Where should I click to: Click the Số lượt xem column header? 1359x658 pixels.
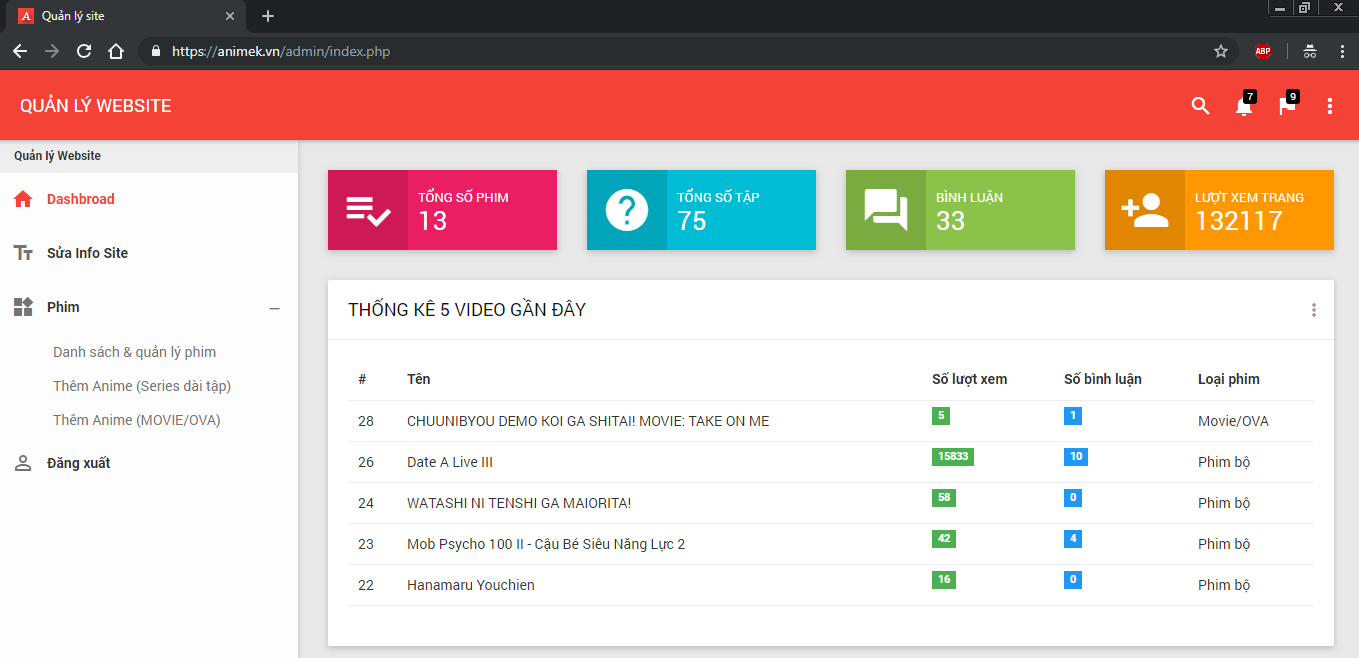coord(970,379)
